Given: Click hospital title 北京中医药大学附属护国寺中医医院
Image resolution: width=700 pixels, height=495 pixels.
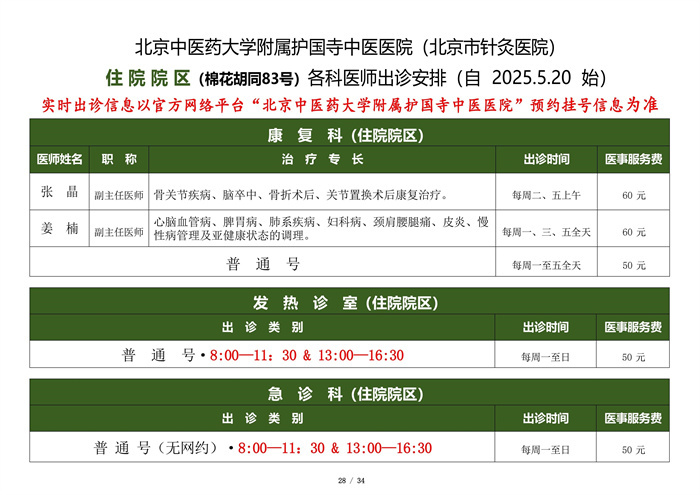Looking at the screenshot, I should 274,47.
